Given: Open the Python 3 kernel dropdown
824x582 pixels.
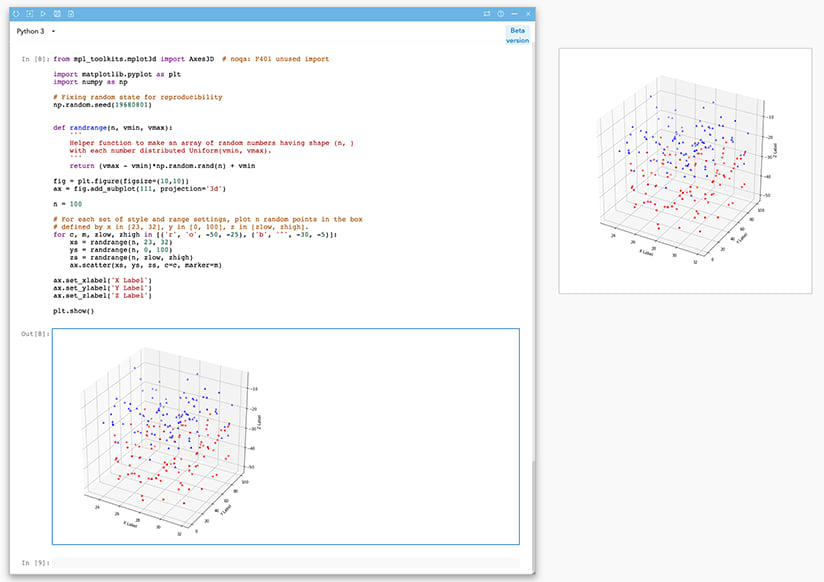Looking at the screenshot, I should tap(35, 32).
